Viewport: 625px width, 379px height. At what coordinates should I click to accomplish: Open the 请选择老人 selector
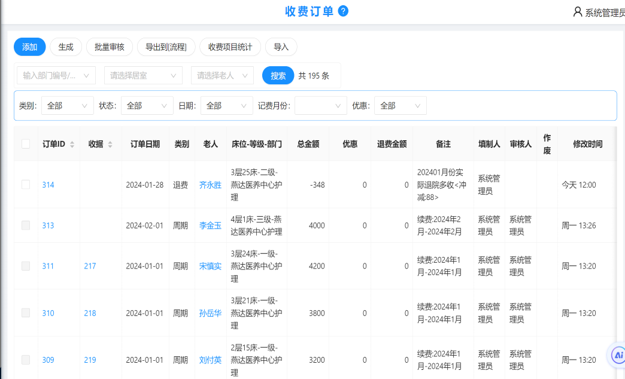tap(222, 75)
